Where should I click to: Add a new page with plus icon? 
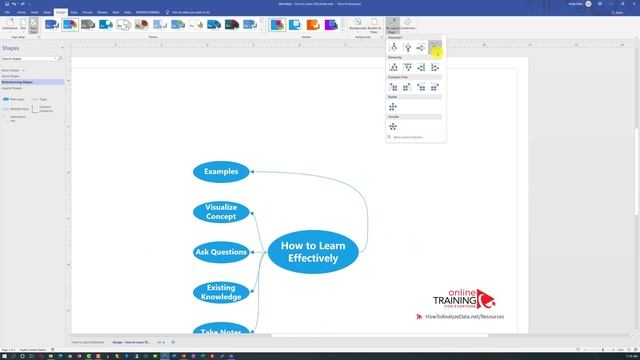click(x=173, y=342)
